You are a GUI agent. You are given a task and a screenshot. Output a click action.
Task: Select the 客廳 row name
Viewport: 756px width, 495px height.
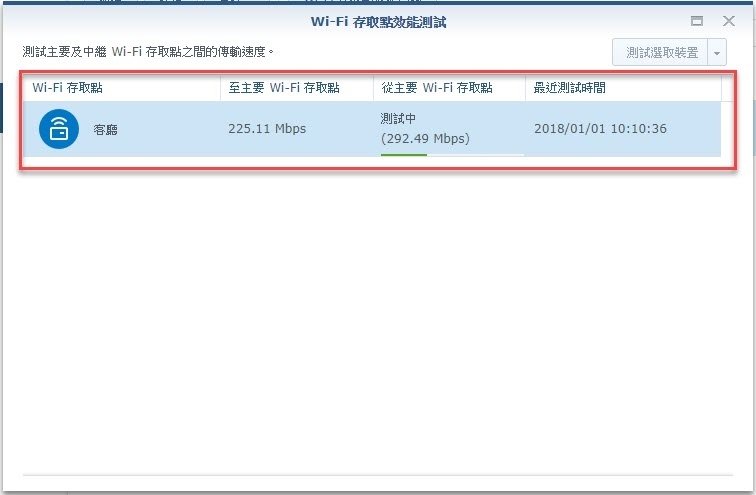tap(106, 129)
